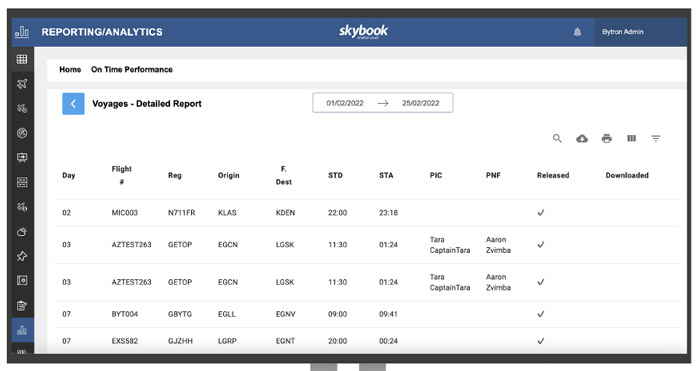Click Home breadcrumb link

point(70,70)
